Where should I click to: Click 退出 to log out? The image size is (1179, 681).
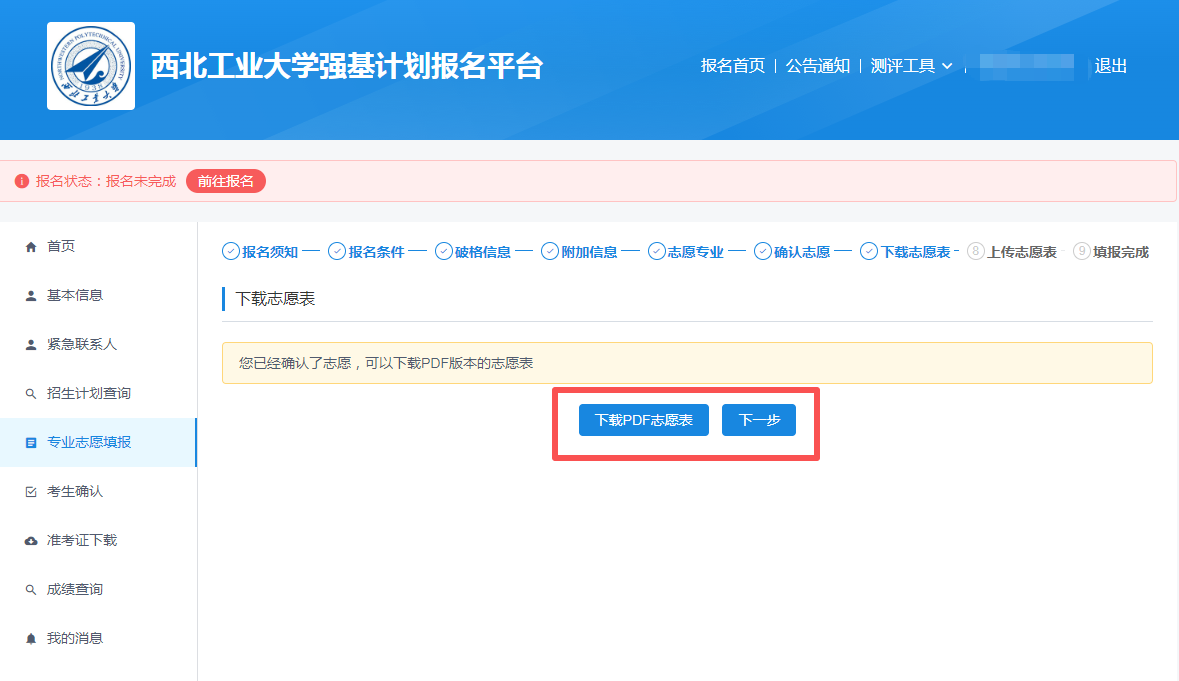click(1110, 66)
